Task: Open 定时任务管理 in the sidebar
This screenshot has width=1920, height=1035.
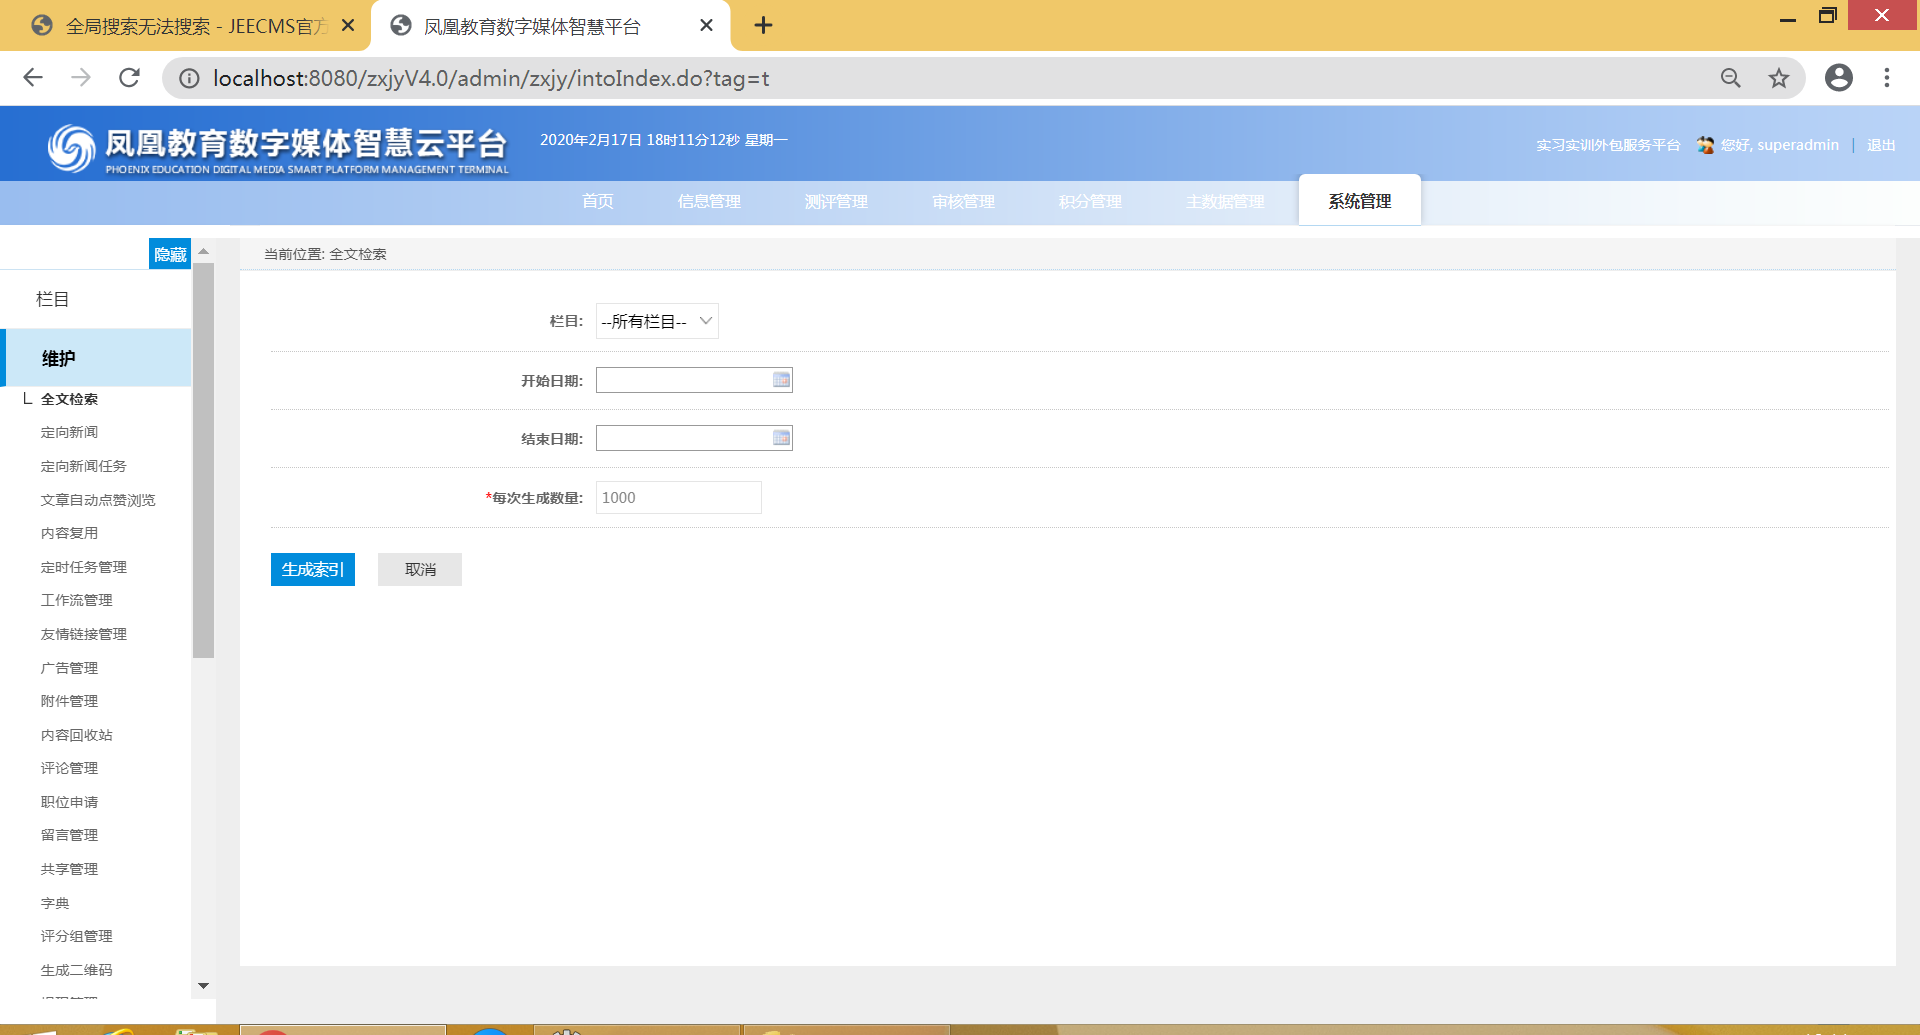Action: (83, 567)
